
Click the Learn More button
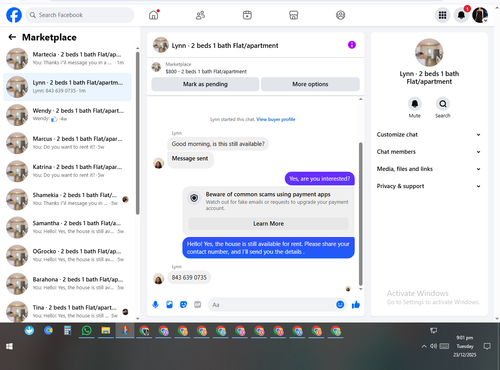point(268,223)
